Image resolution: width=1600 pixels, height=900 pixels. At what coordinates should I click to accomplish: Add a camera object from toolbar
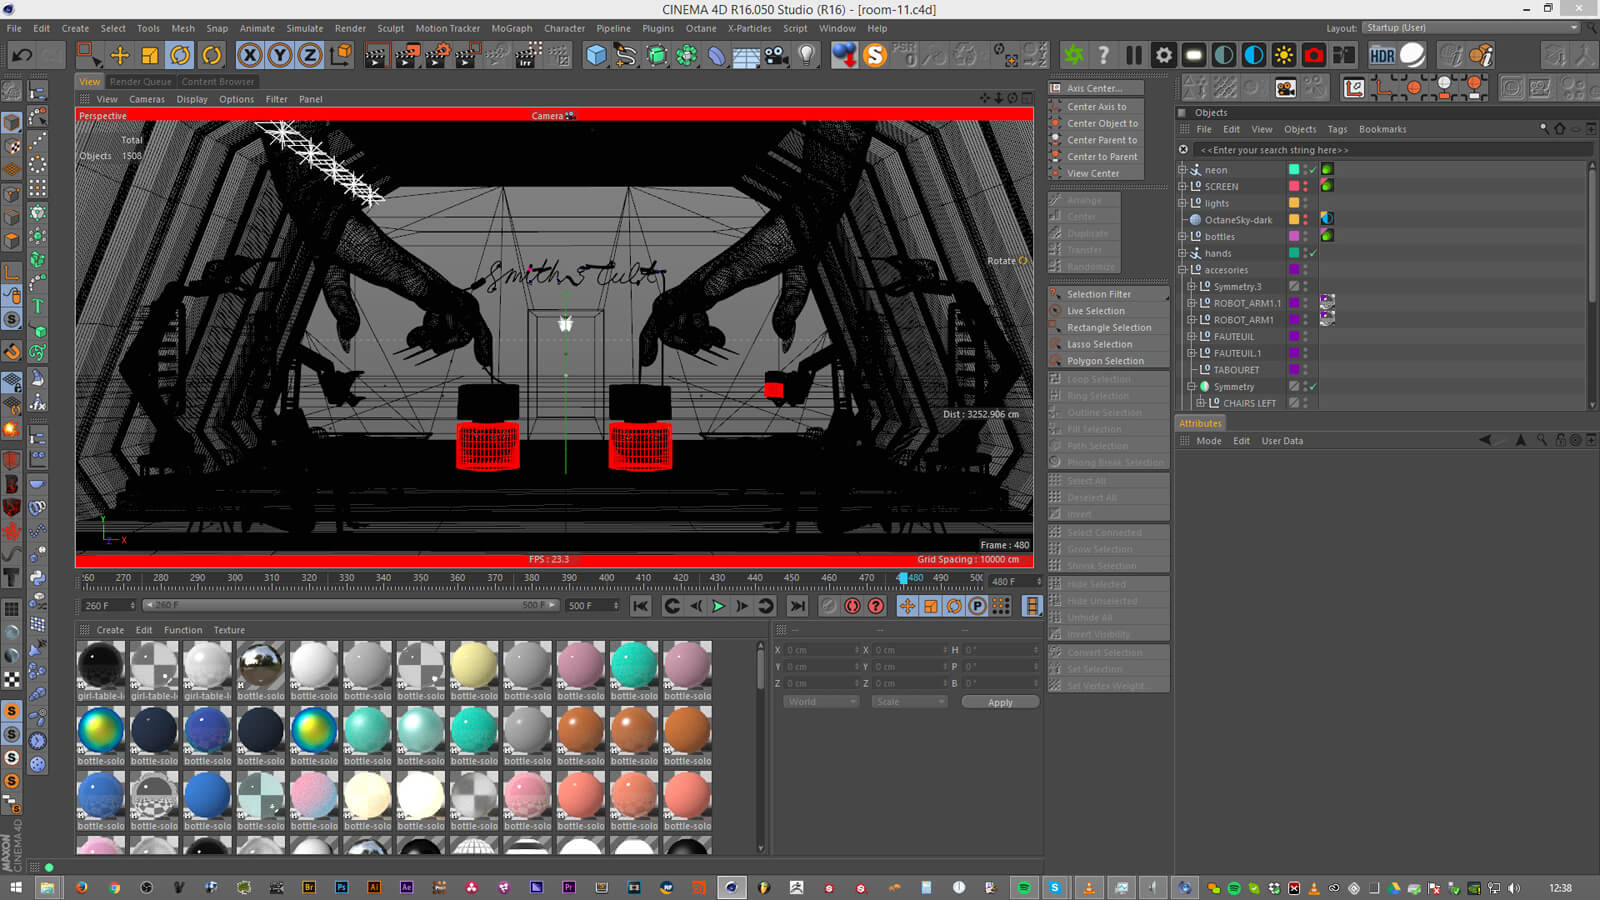coord(777,55)
